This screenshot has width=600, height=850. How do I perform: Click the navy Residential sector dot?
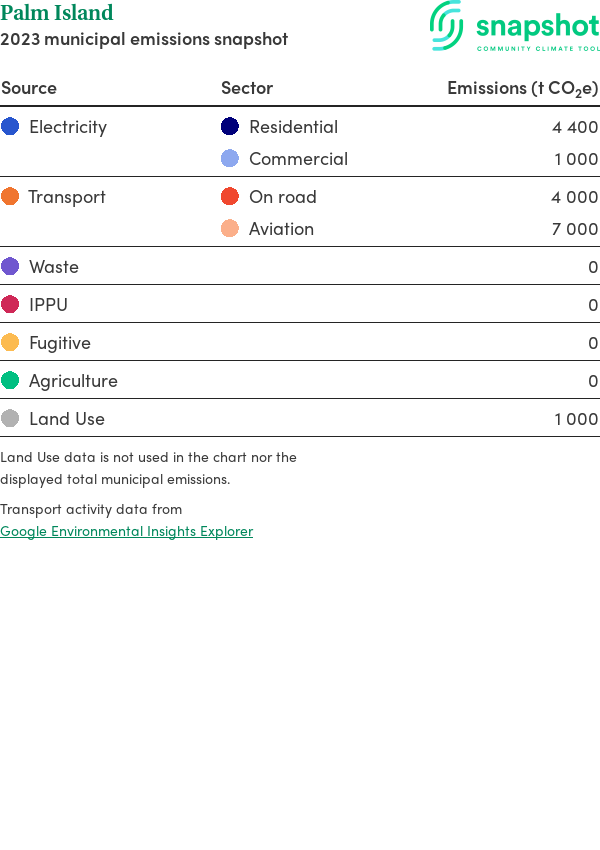(x=230, y=127)
